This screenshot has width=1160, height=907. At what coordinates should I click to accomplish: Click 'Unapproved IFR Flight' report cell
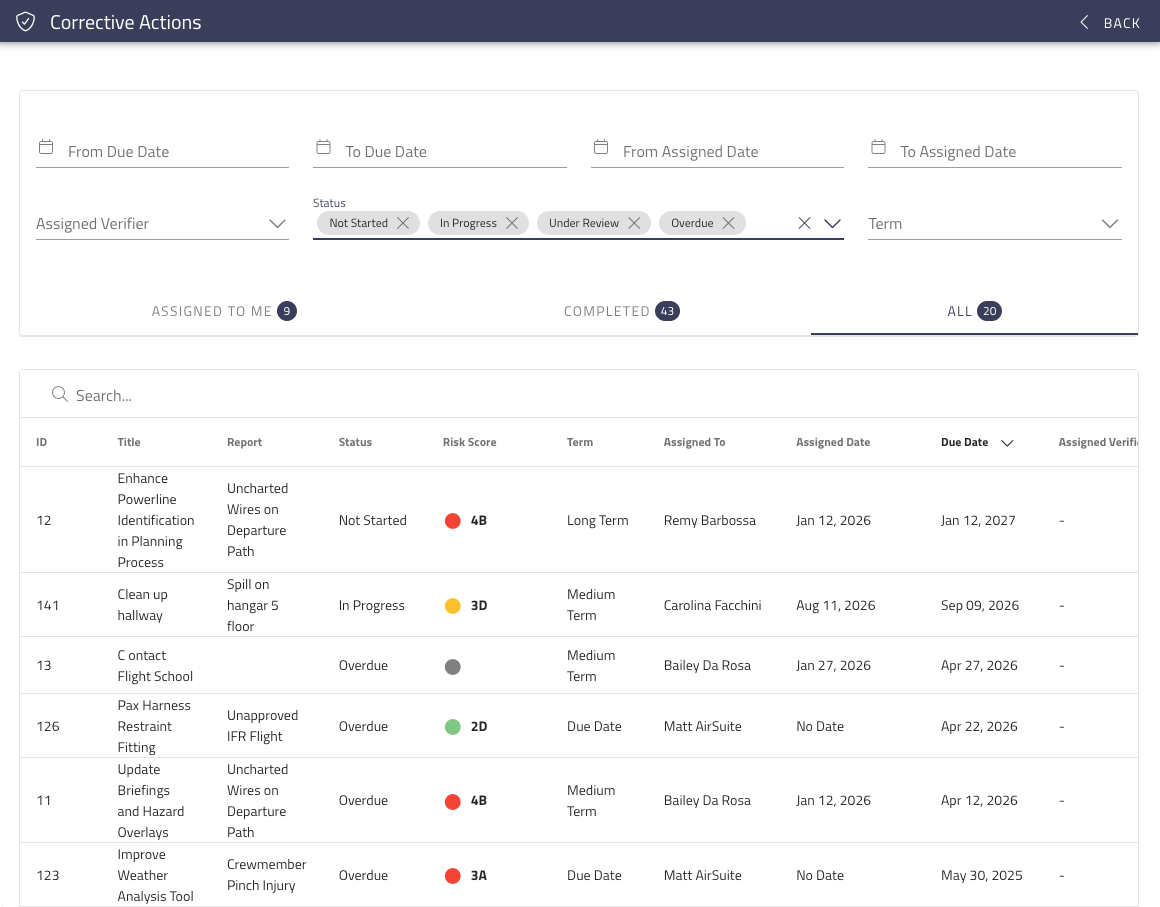[x=263, y=726]
